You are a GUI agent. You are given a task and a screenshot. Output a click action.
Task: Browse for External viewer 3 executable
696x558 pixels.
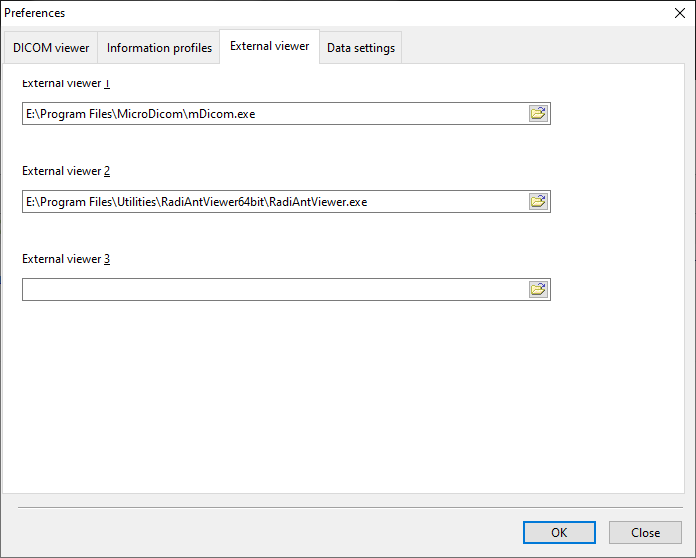tap(538, 290)
